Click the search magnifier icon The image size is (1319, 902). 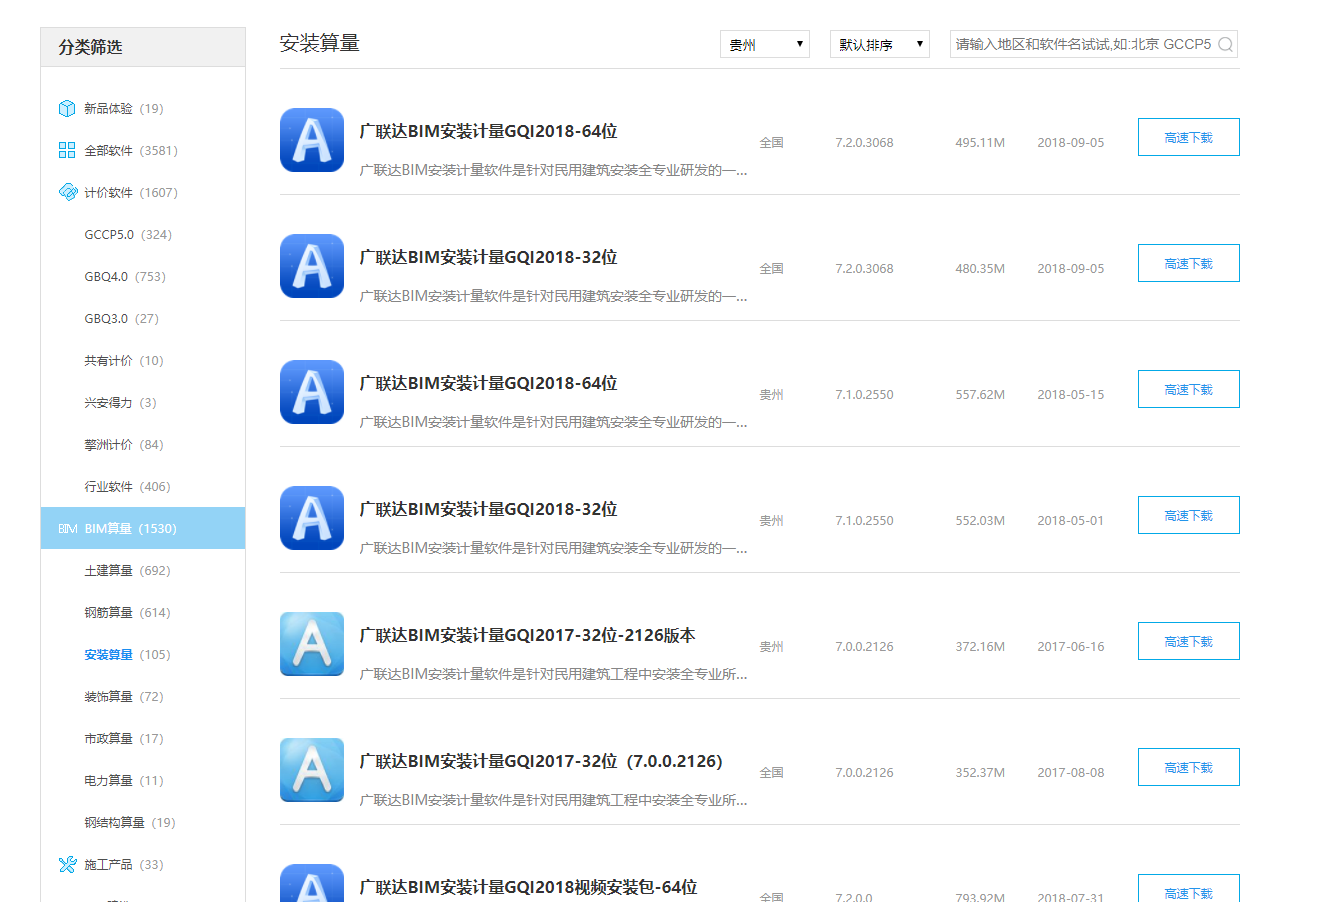1225,44
